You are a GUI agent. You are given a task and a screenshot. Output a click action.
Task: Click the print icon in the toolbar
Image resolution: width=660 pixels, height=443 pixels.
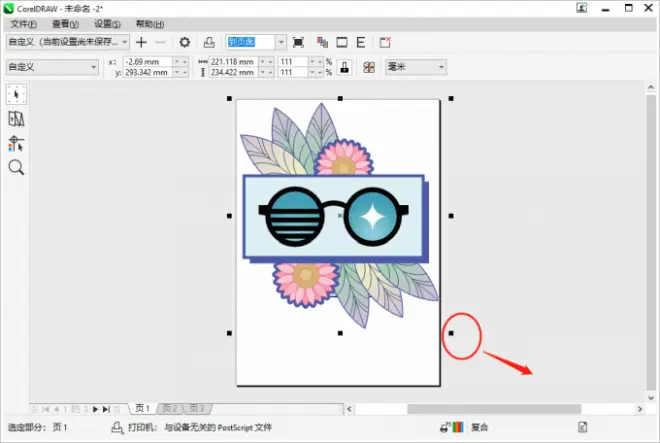[209, 42]
